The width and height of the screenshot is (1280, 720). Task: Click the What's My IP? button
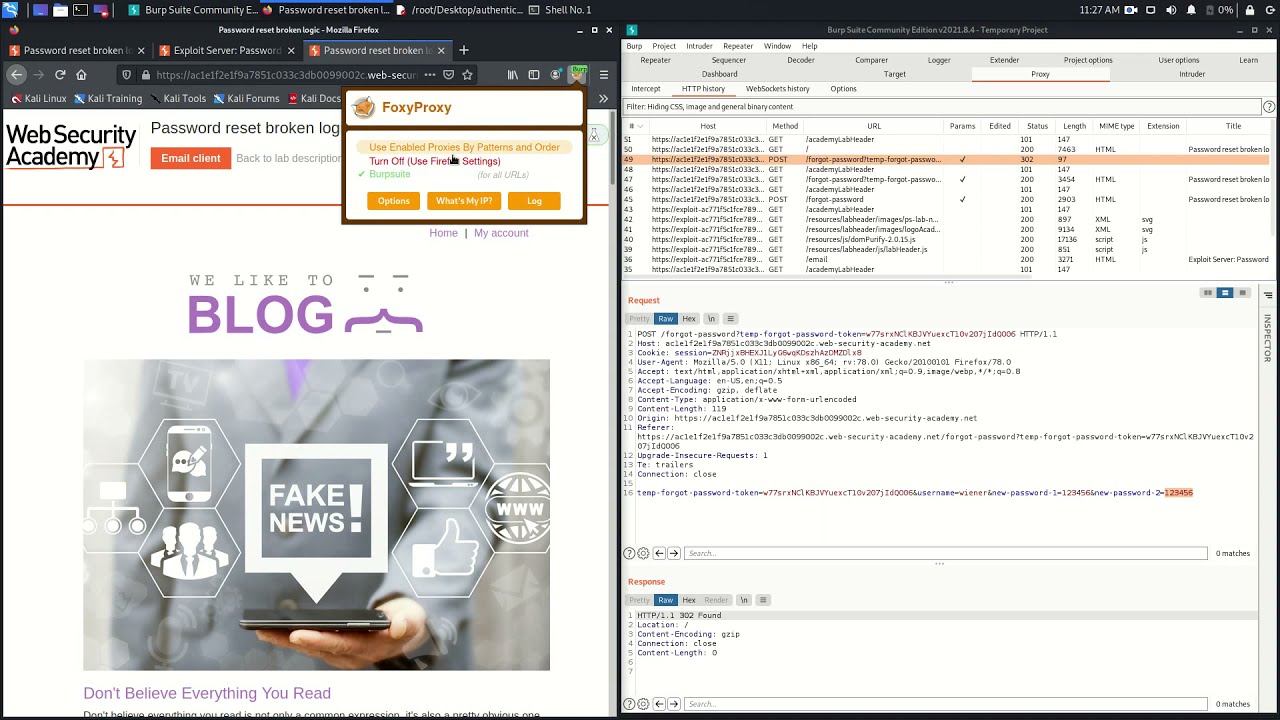pyautogui.click(x=464, y=201)
